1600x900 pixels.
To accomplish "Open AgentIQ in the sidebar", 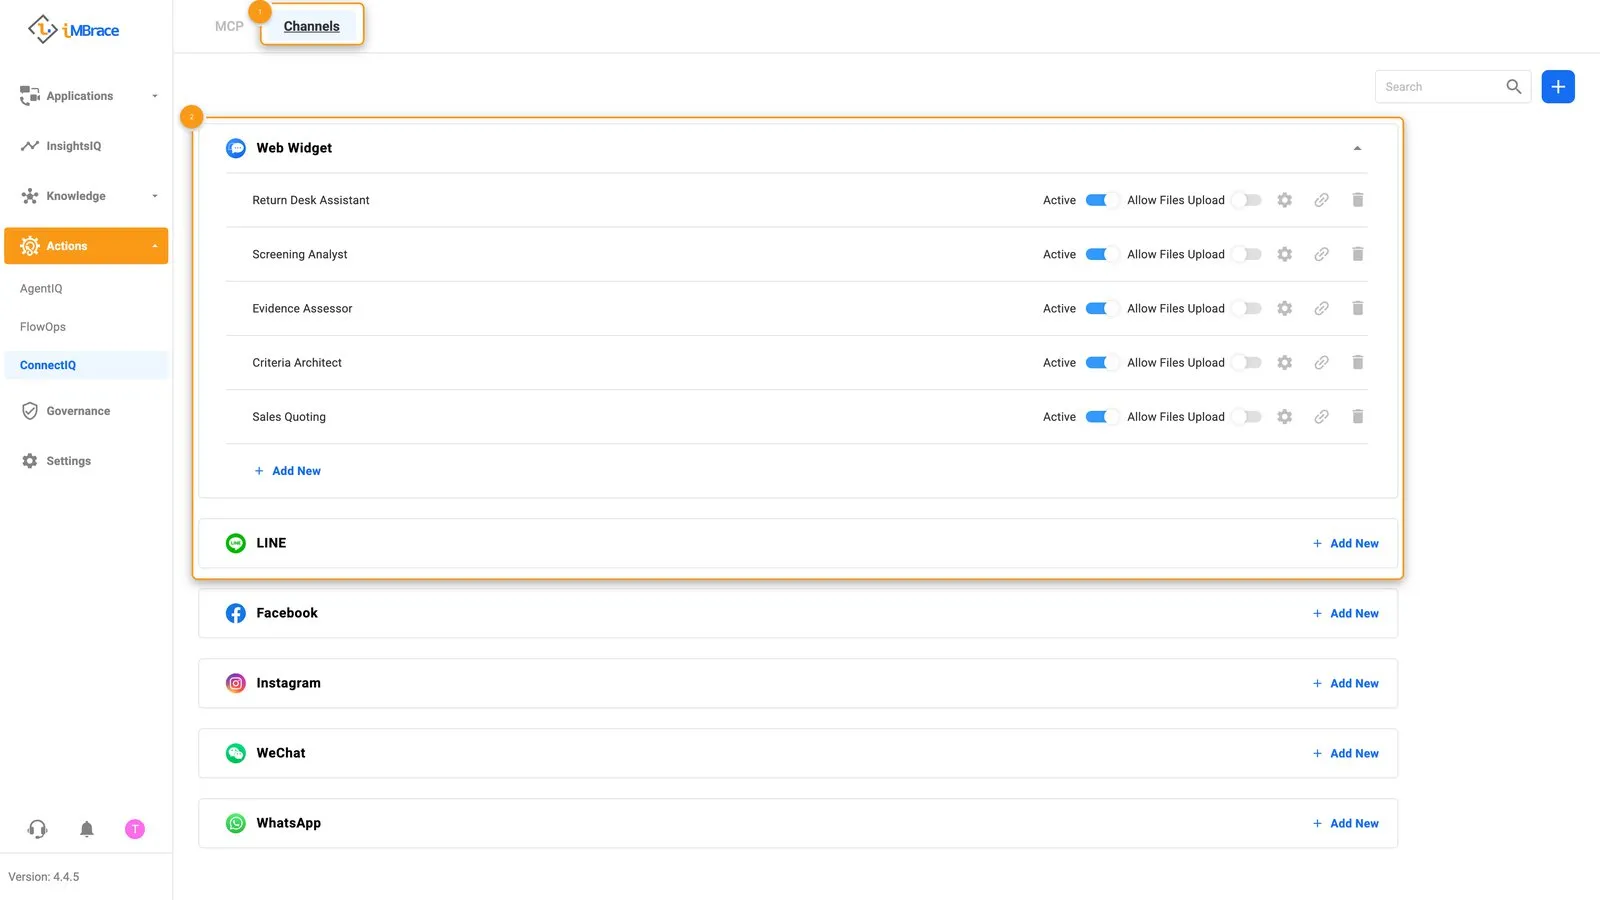I will tap(41, 289).
